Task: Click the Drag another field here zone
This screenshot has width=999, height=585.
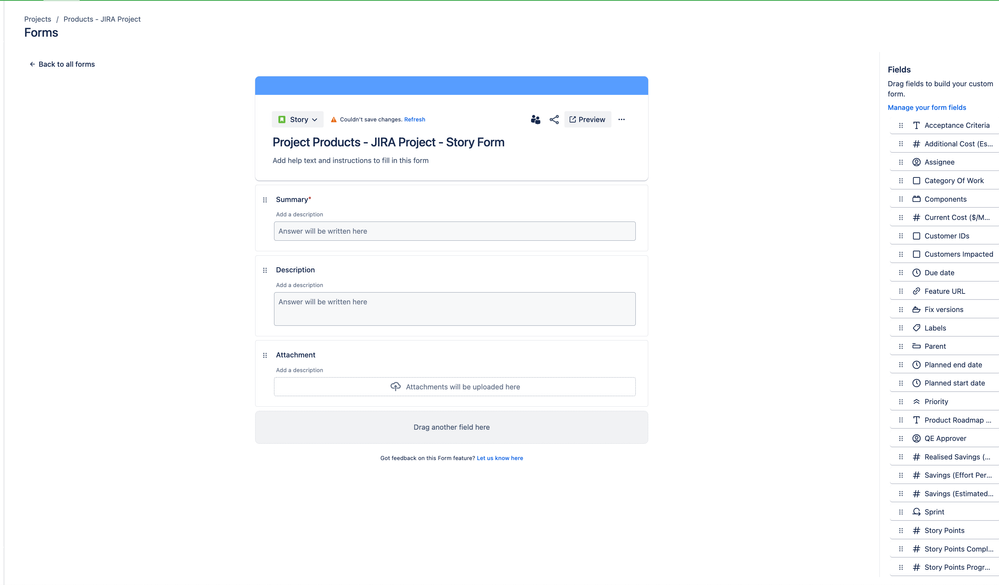Action: tap(452, 427)
